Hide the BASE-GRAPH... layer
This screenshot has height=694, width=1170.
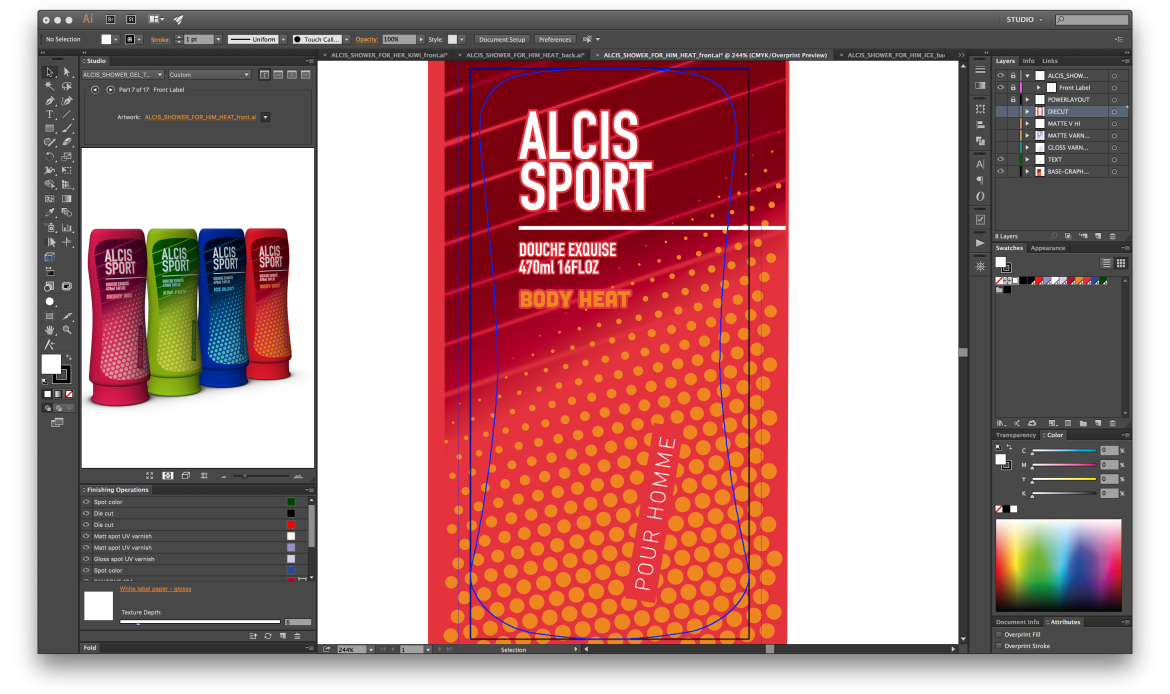pos(1001,171)
